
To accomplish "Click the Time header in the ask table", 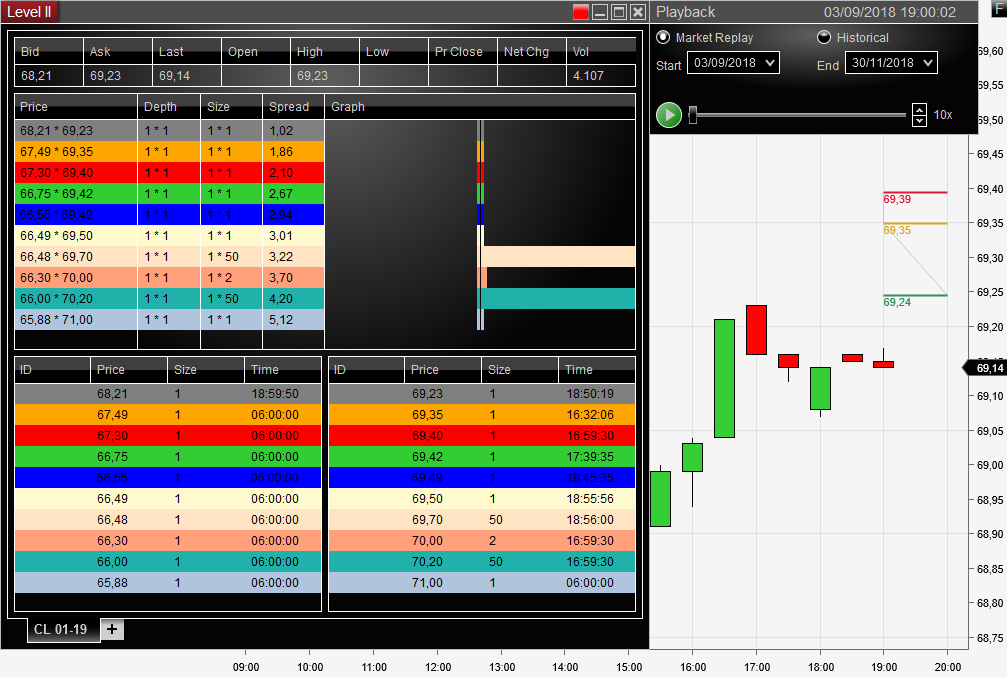I will click(597, 369).
